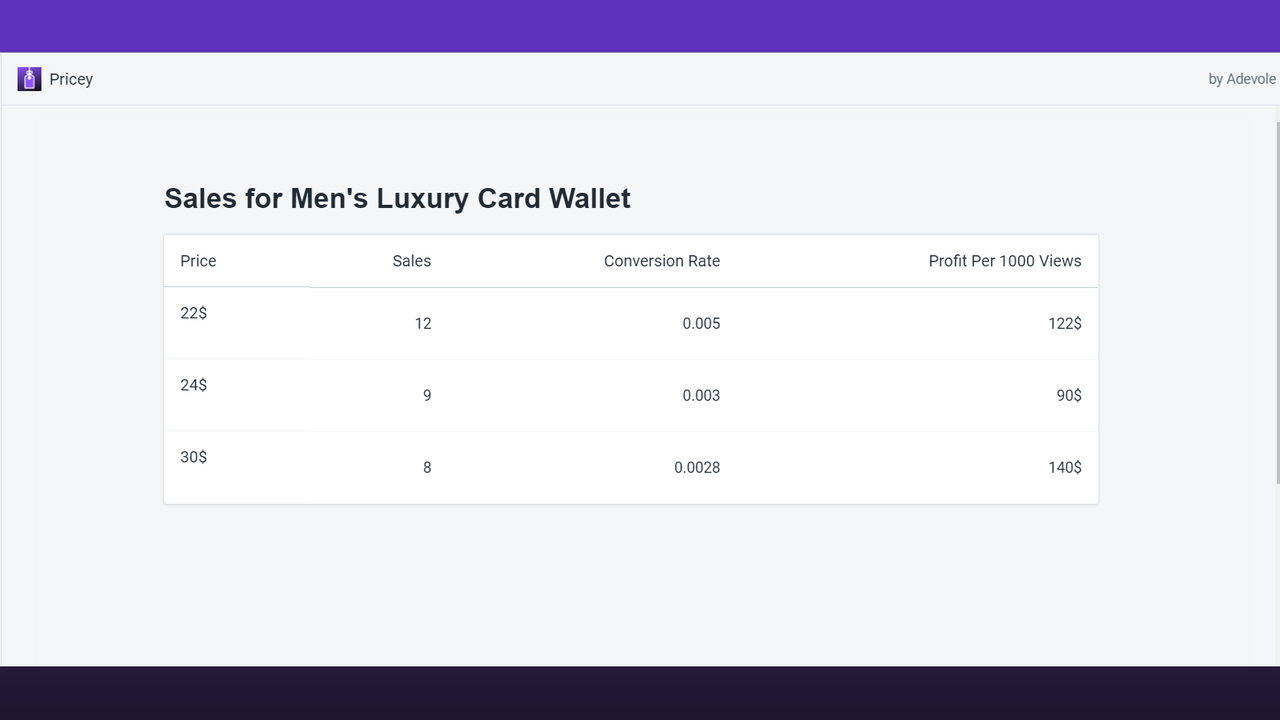Click the 0.005 conversion rate cell

coord(701,323)
